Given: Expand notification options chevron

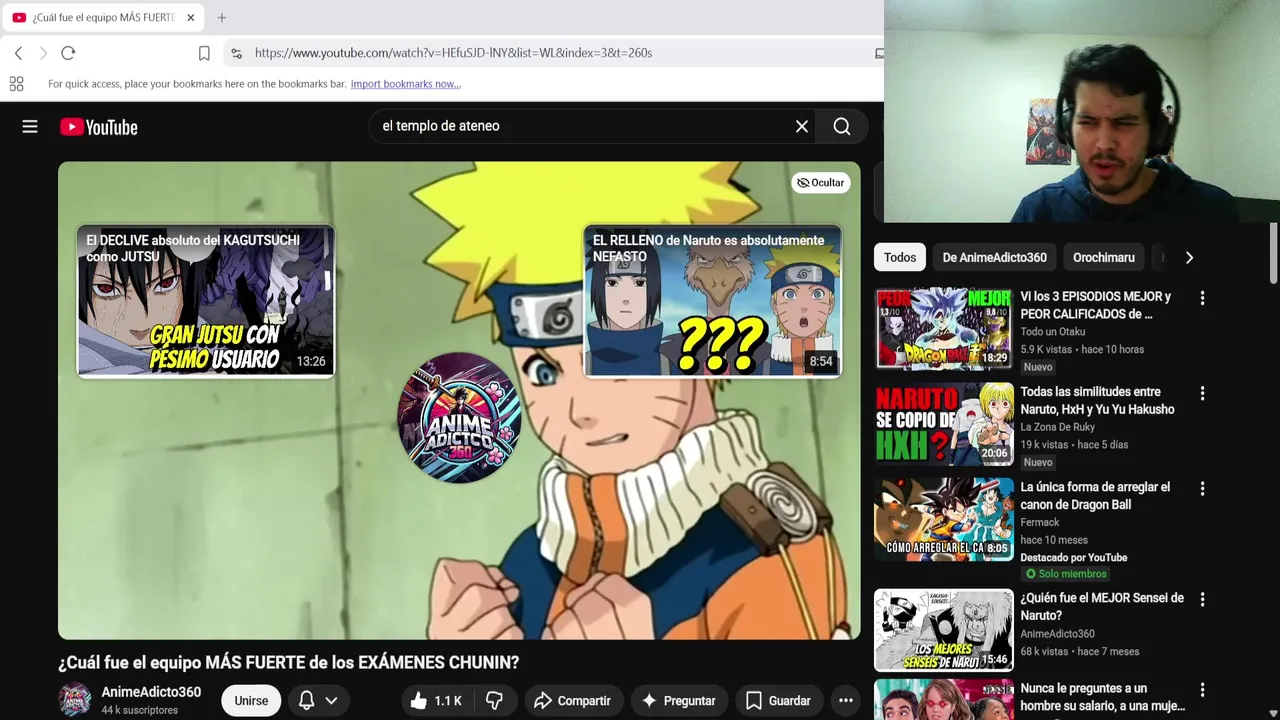Looking at the screenshot, I should 331,701.
